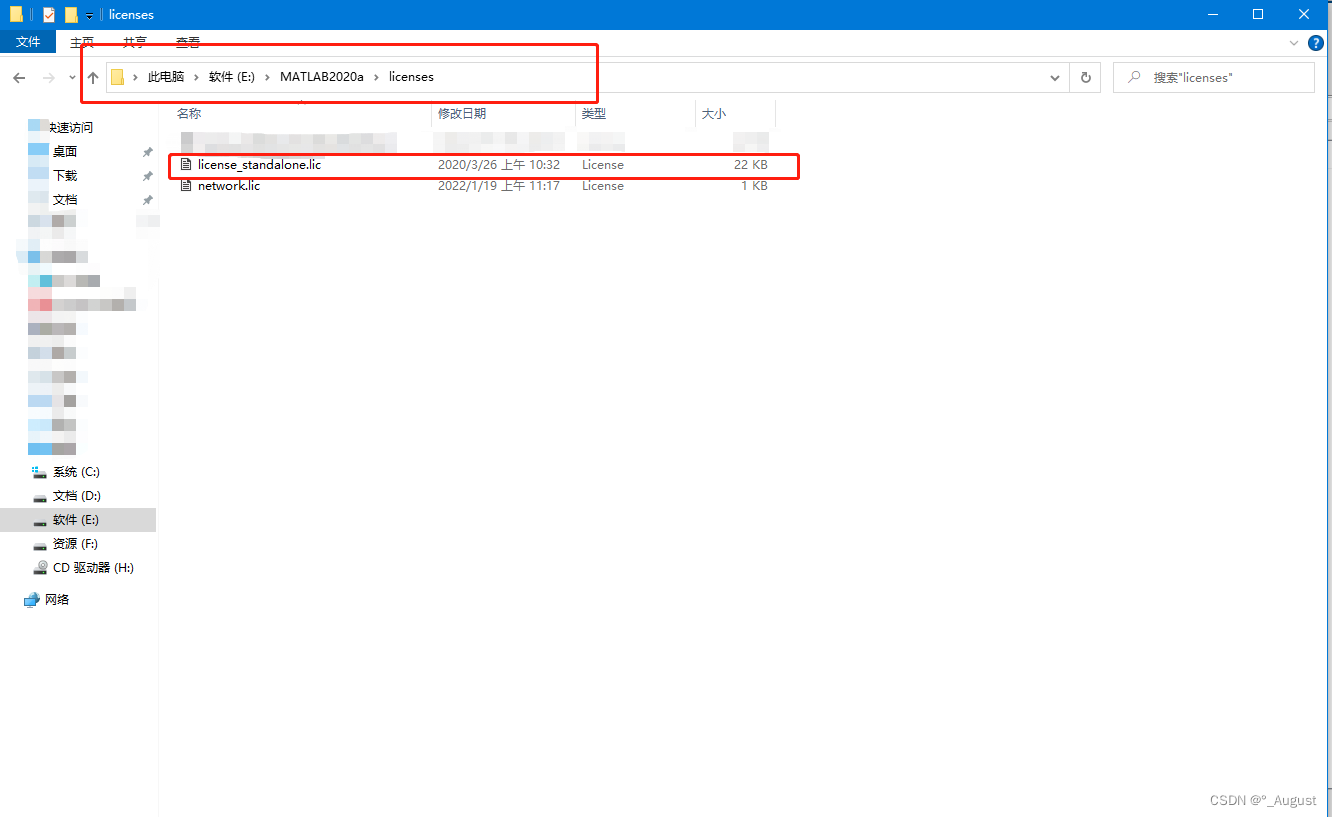This screenshot has height=817, width=1332.
Task: Open Help blue question icon
Action: (x=1316, y=42)
